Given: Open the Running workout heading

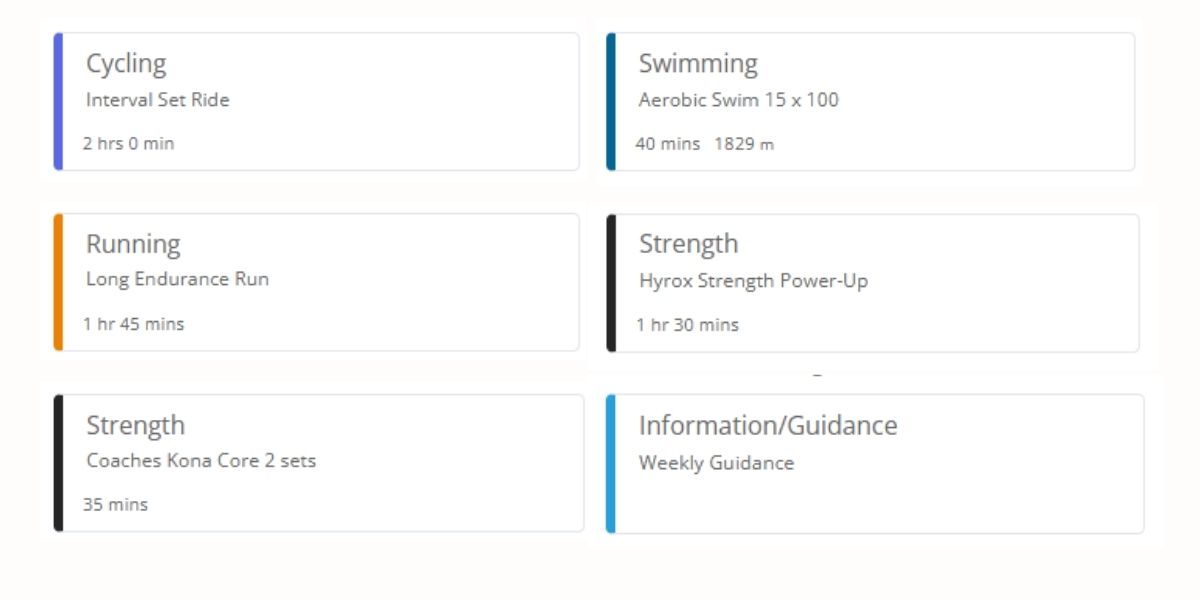Looking at the screenshot, I should [133, 244].
